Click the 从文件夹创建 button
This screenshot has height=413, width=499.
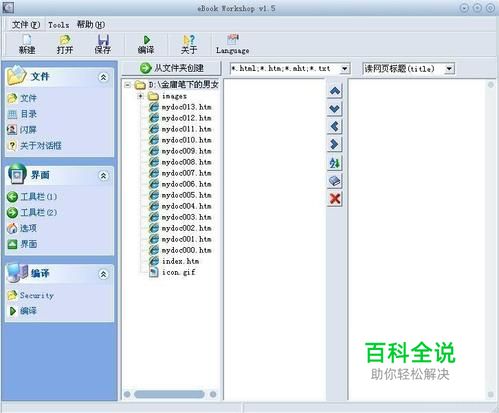pyautogui.click(x=172, y=68)
